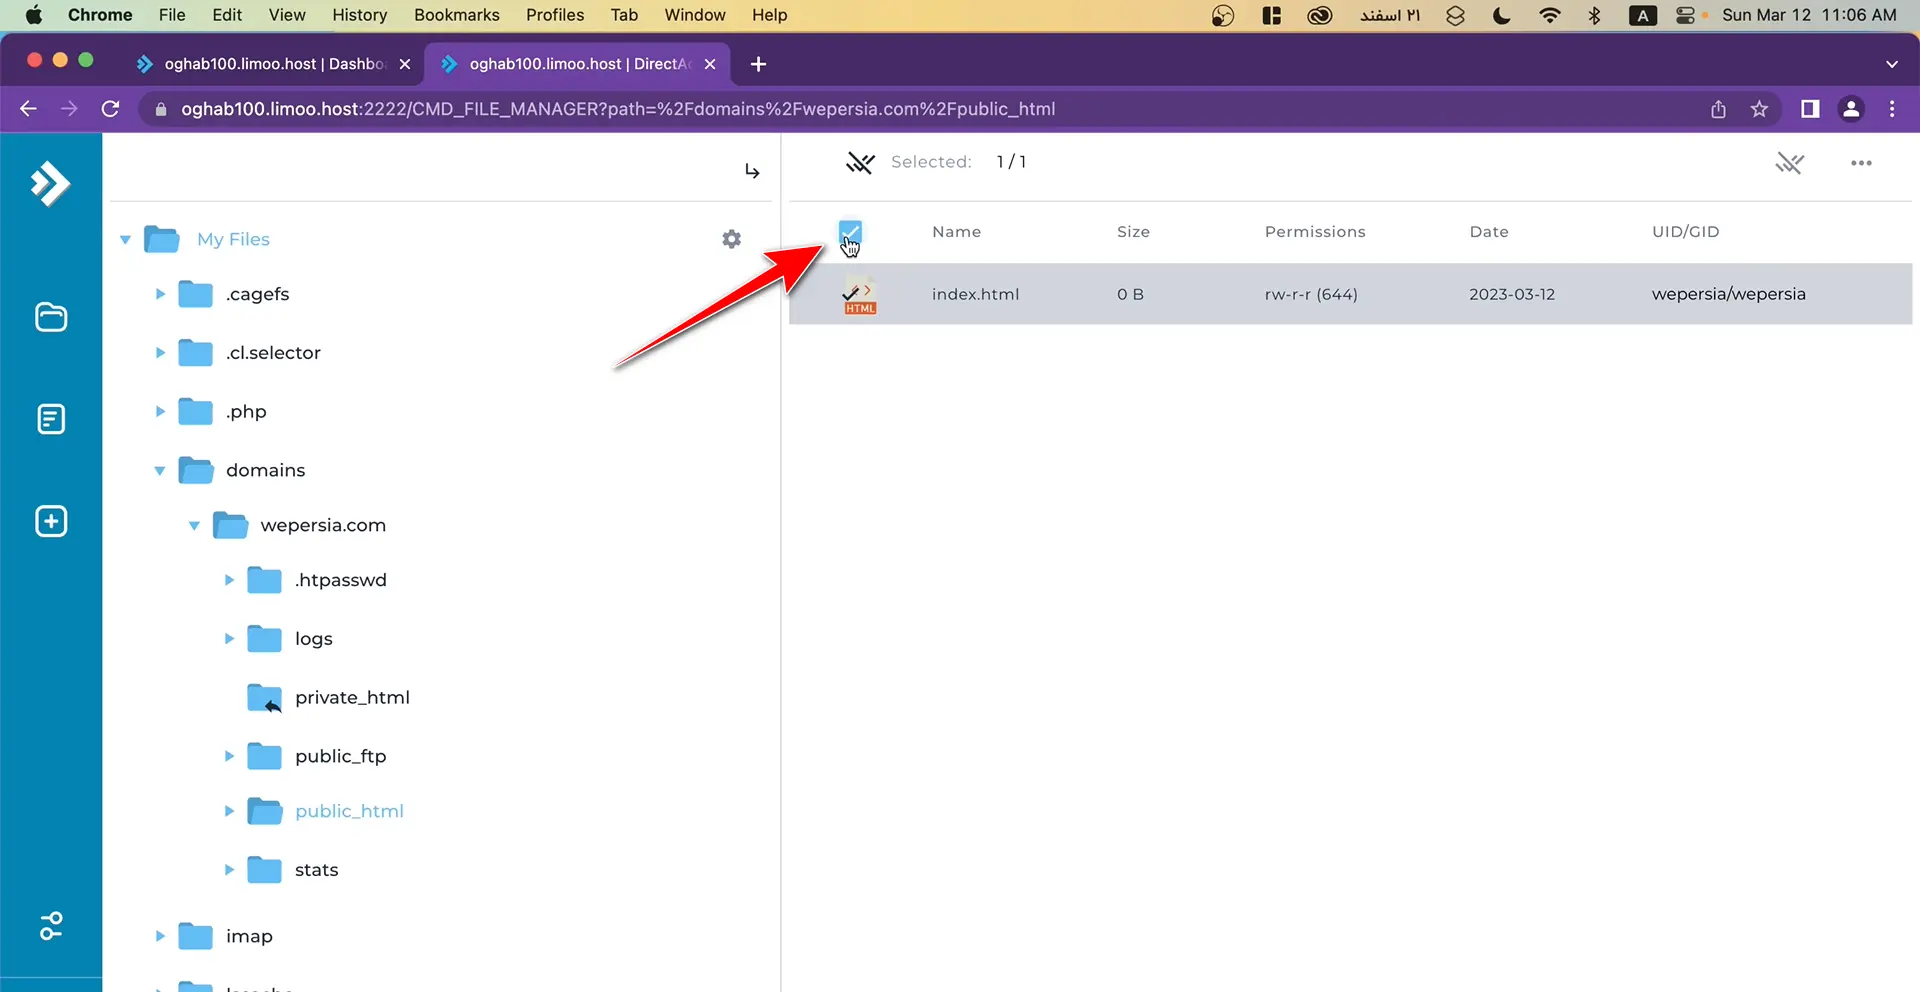The height and width of the screenshot is (992, 1920).
Task: Open the settings sliders icon at sidebar bottom
Action: [51, 926]
